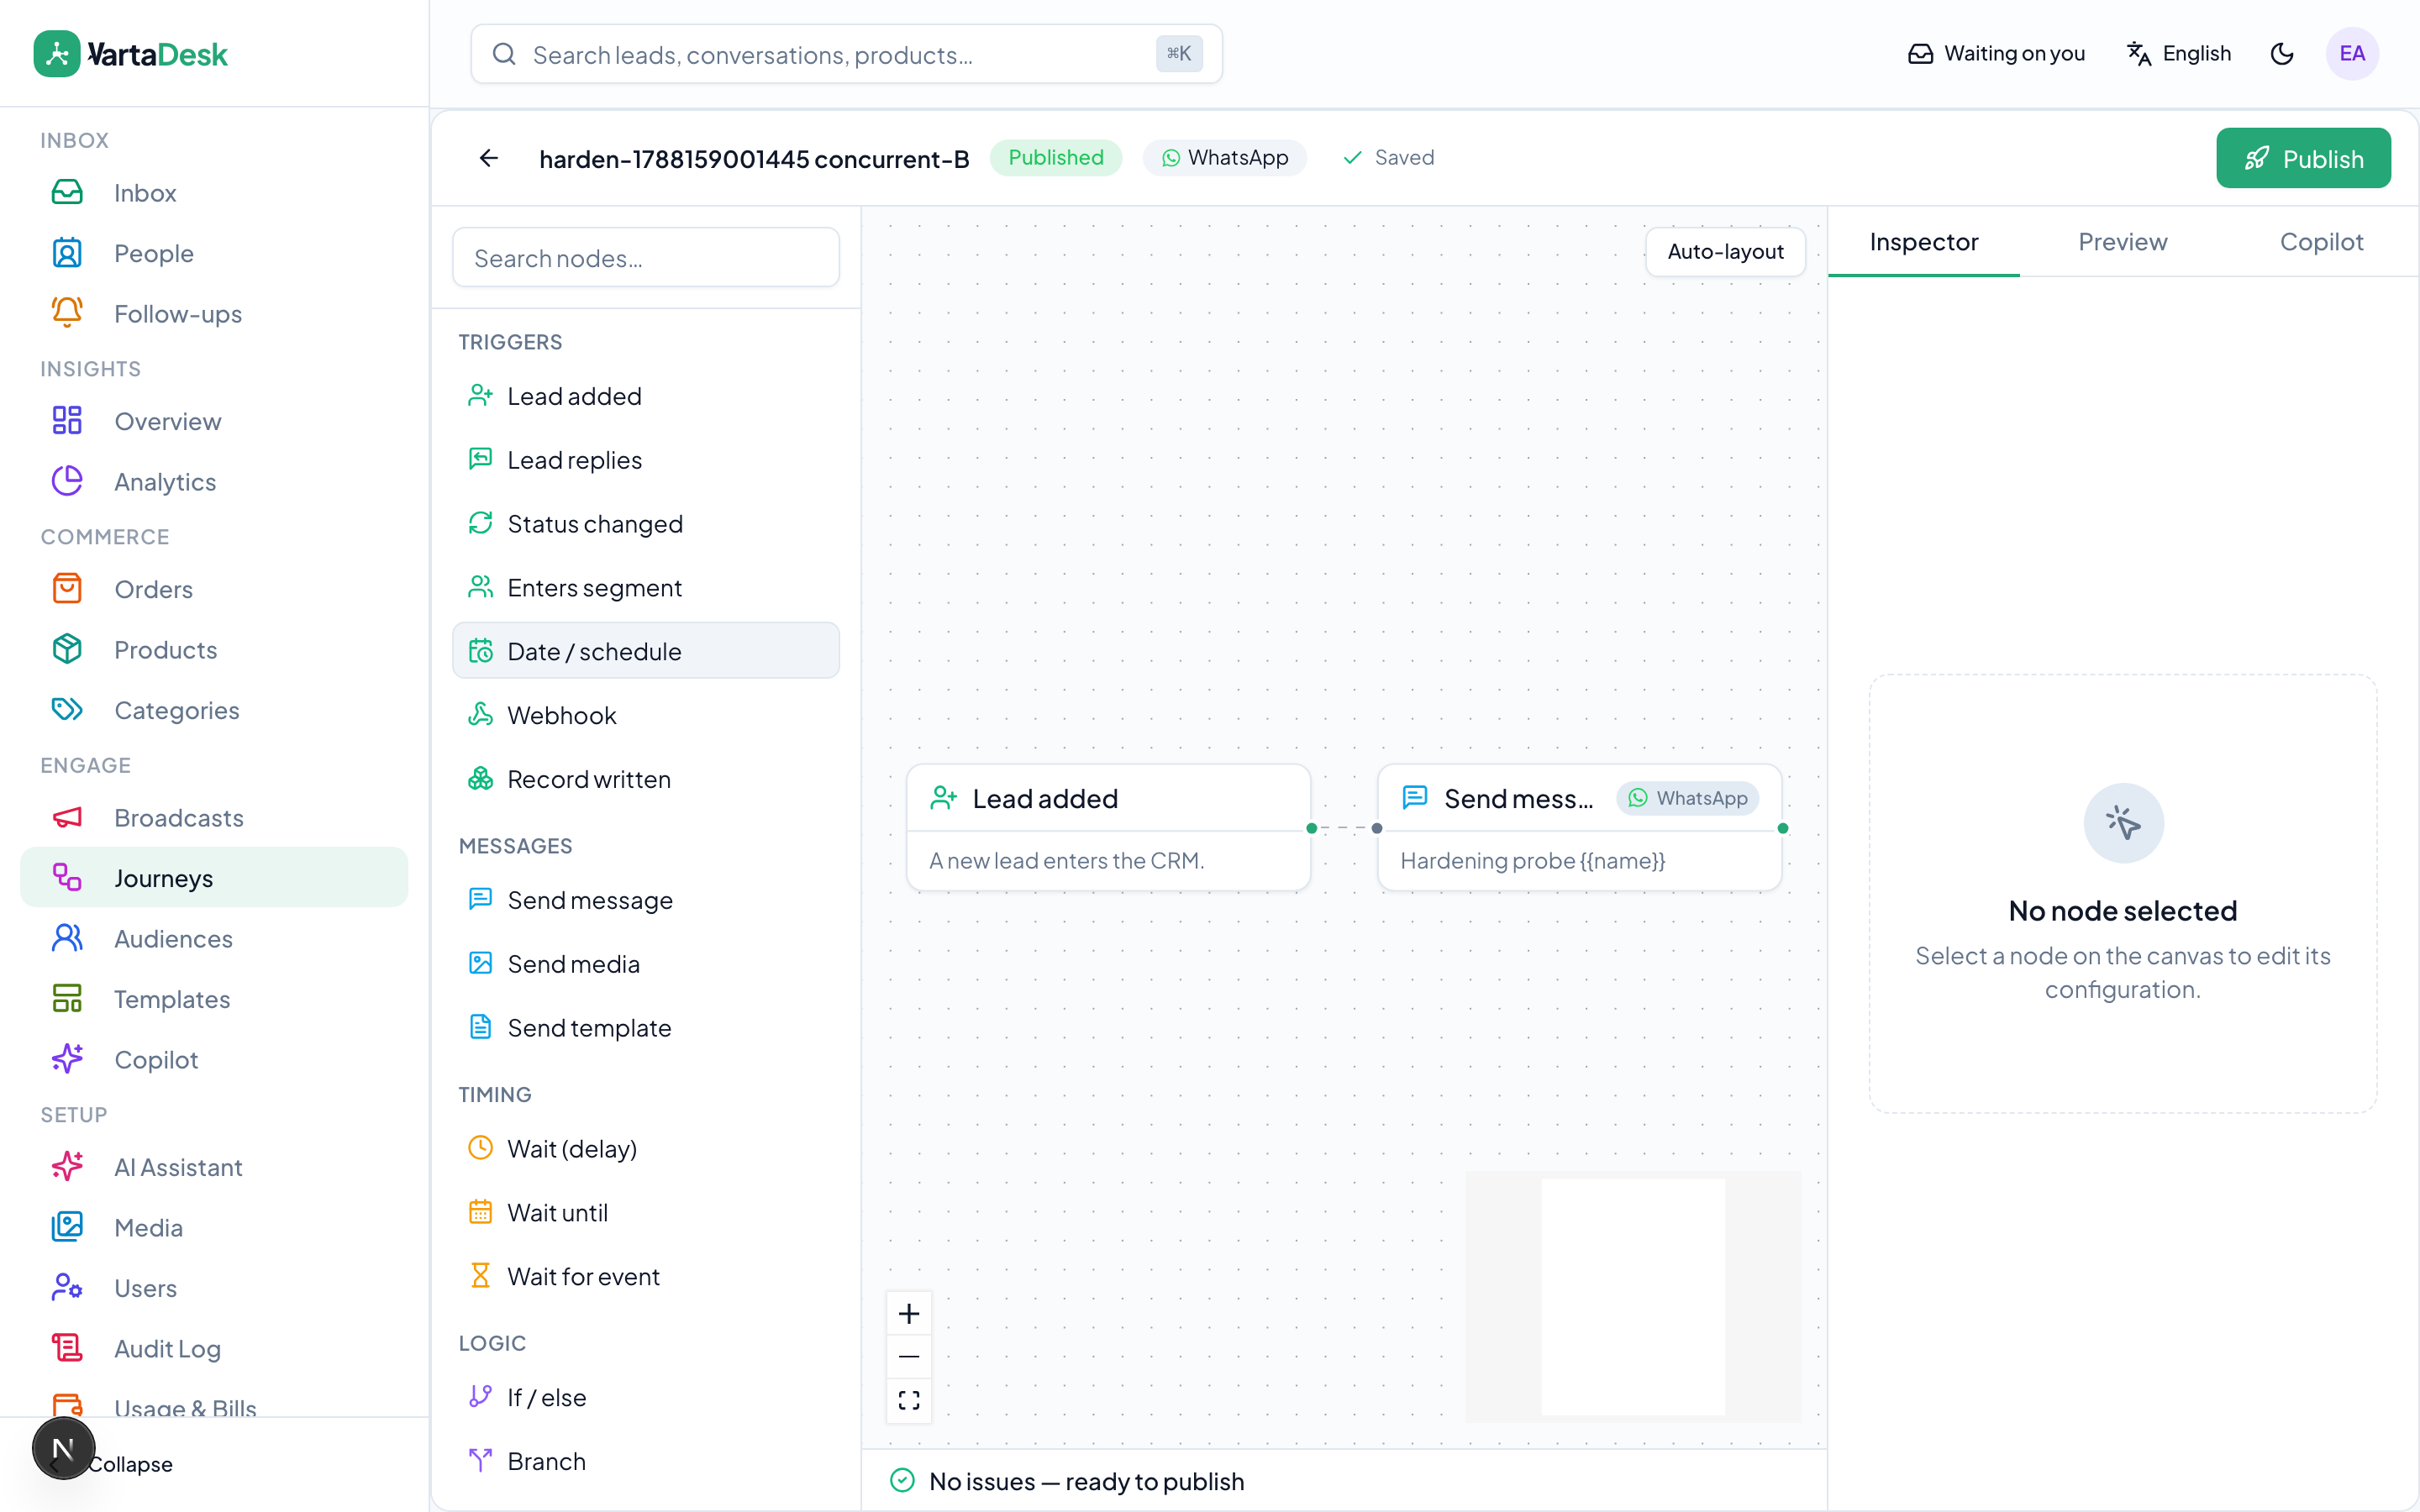Open the English language selector

coord(2179,54)
